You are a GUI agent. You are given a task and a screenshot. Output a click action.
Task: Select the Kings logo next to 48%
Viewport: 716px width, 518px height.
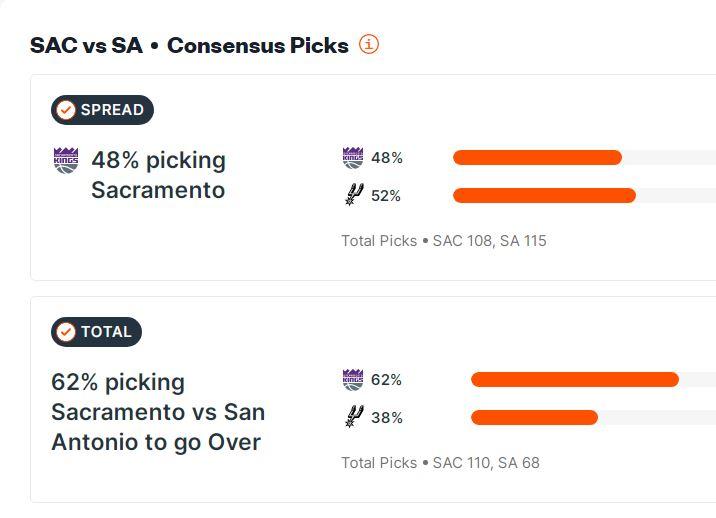[353, 157]
